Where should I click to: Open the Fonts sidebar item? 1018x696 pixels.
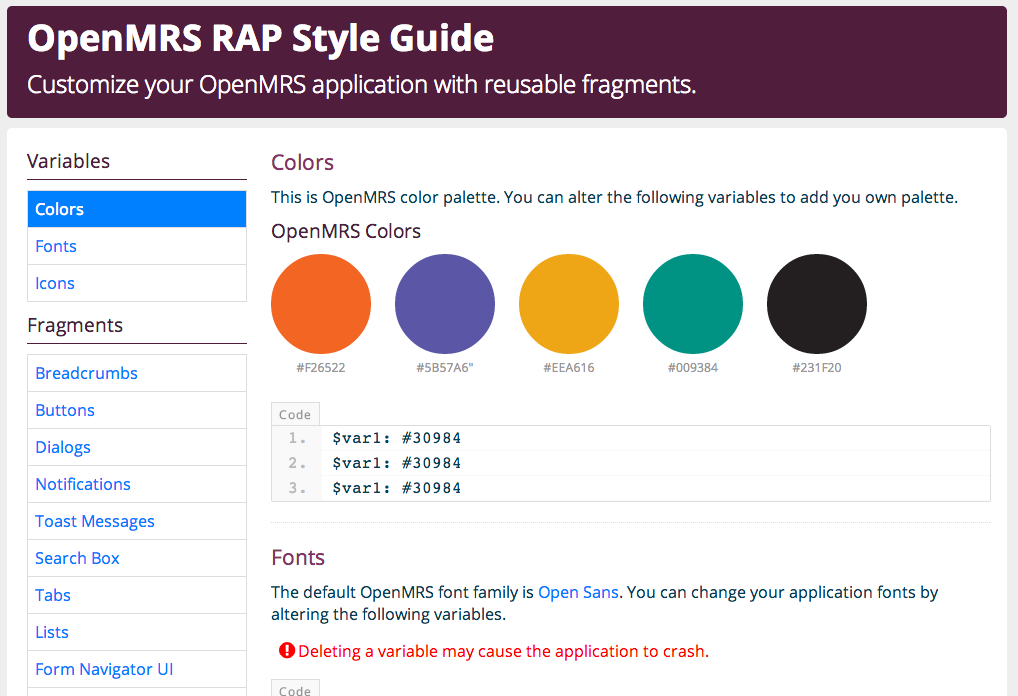point(137,246)
